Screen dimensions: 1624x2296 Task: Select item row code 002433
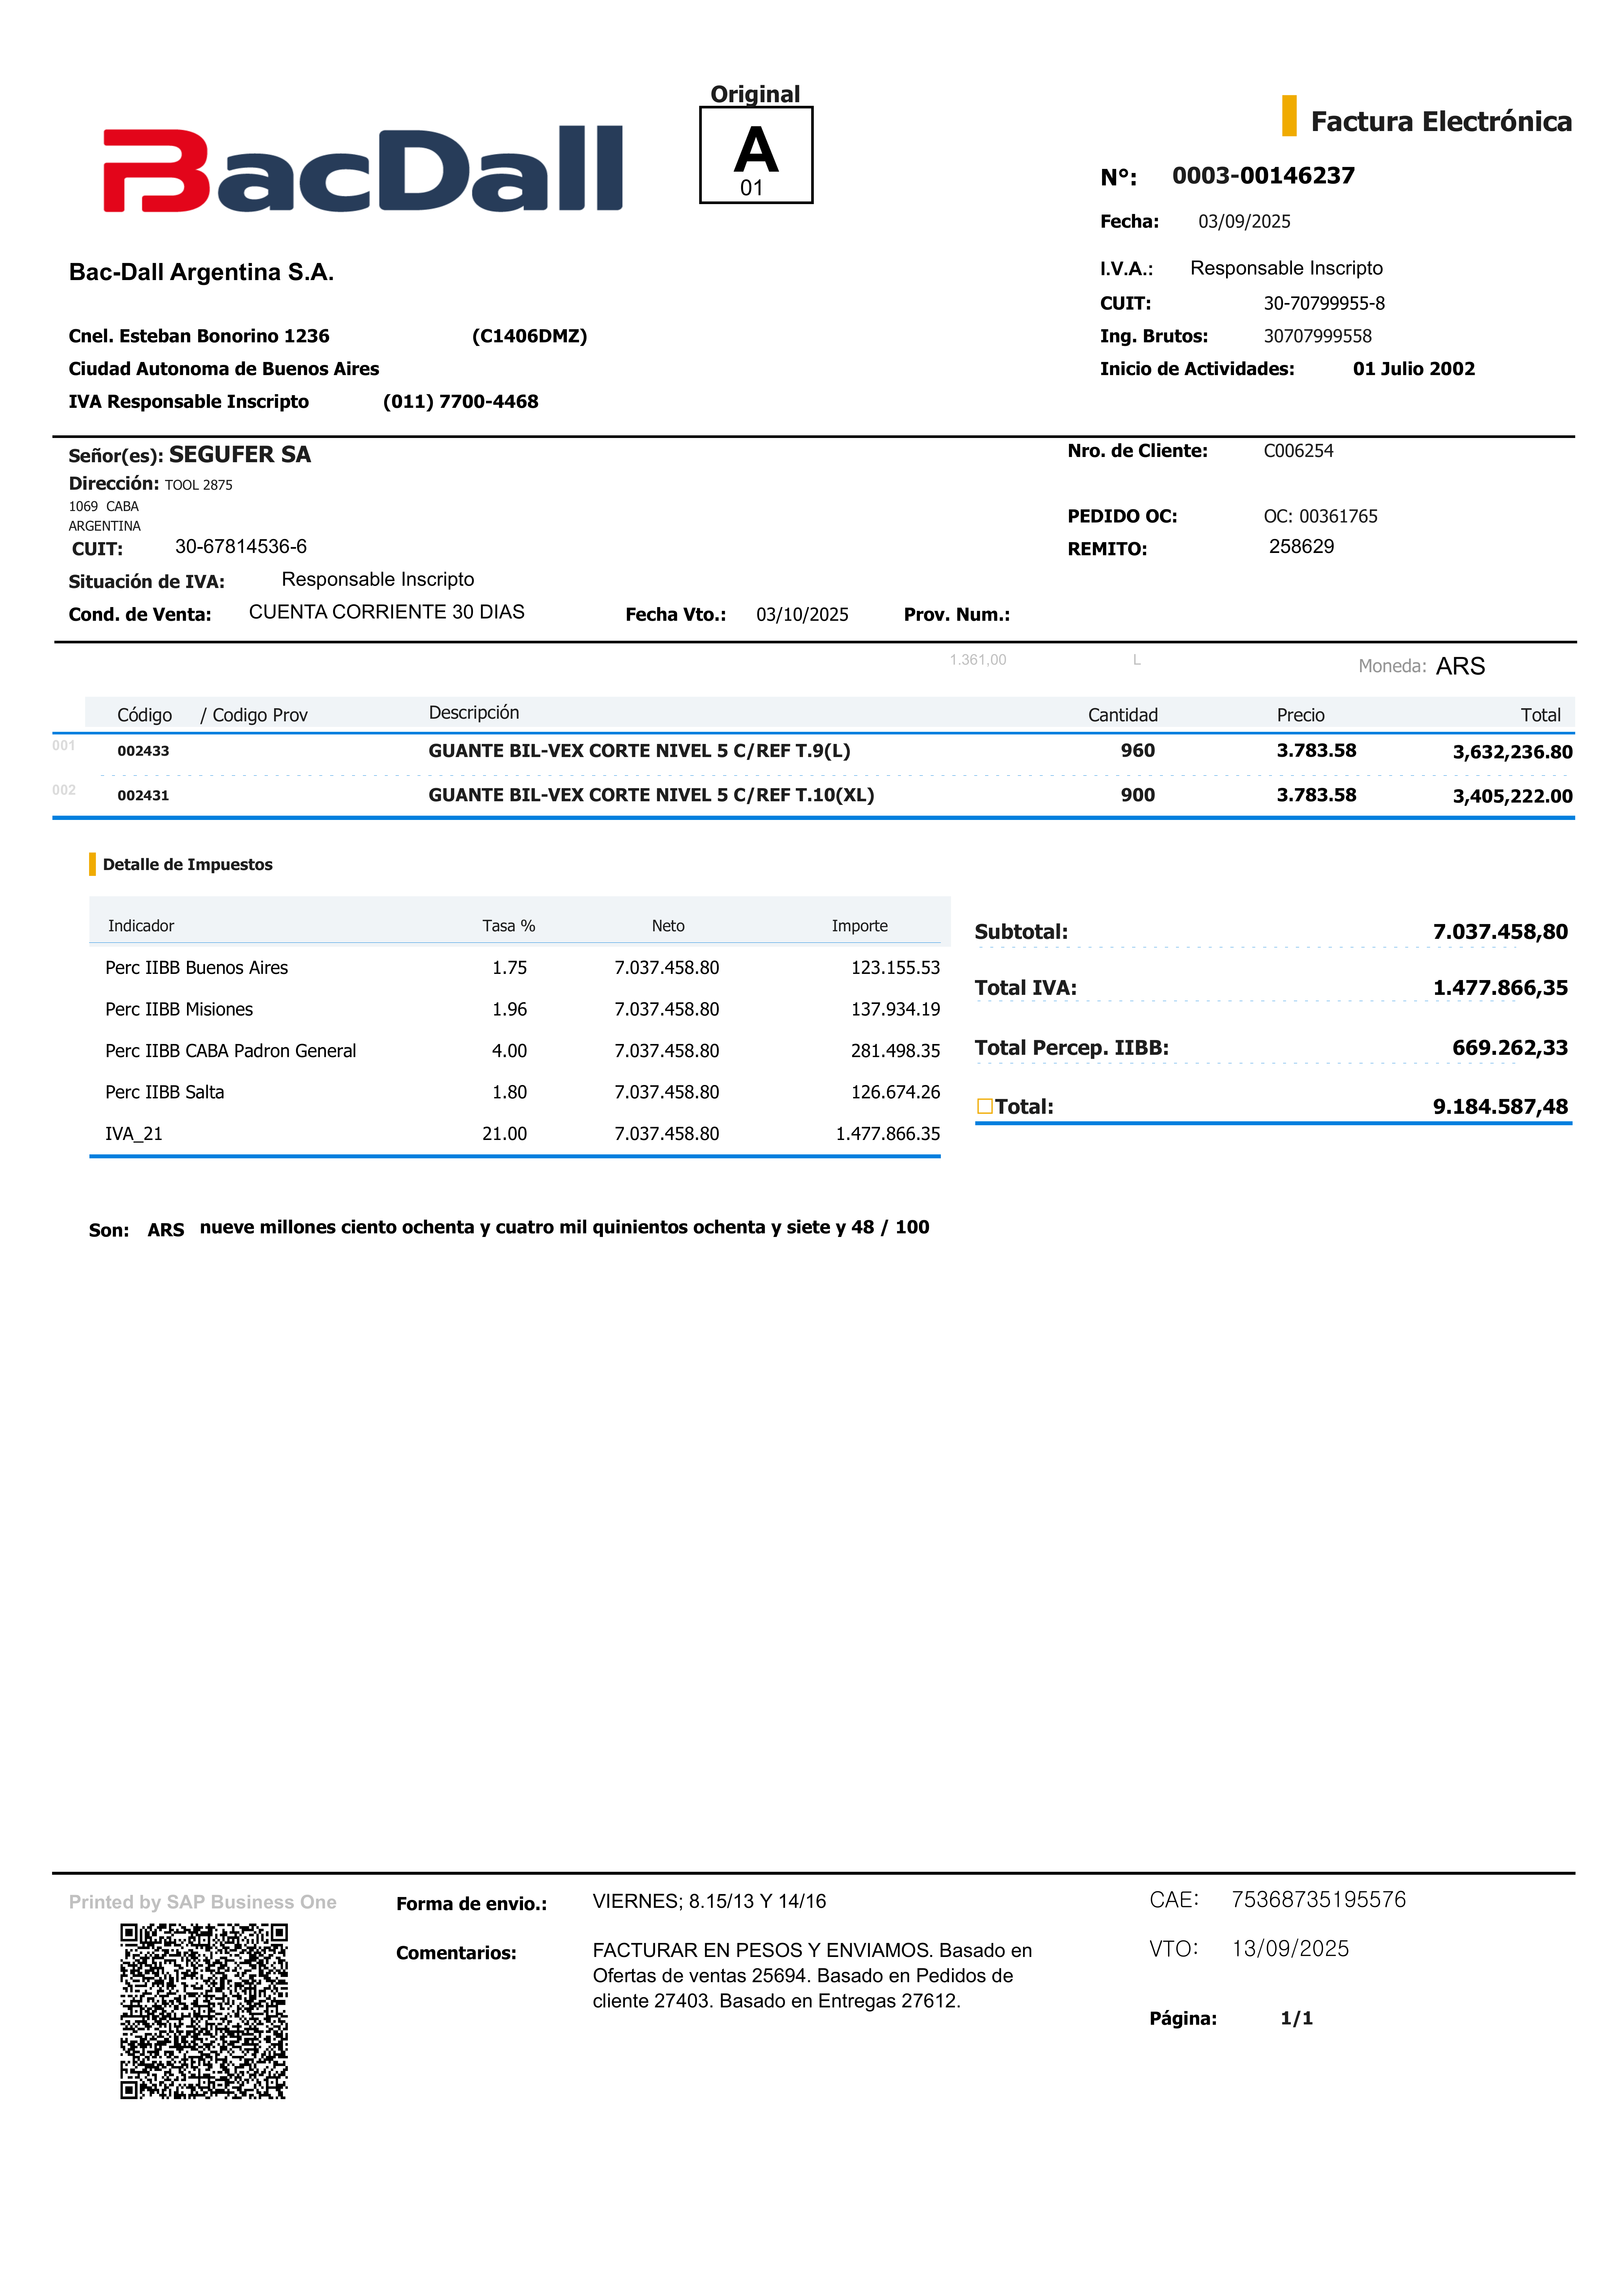pyautogui.click(x=143, y=751)
